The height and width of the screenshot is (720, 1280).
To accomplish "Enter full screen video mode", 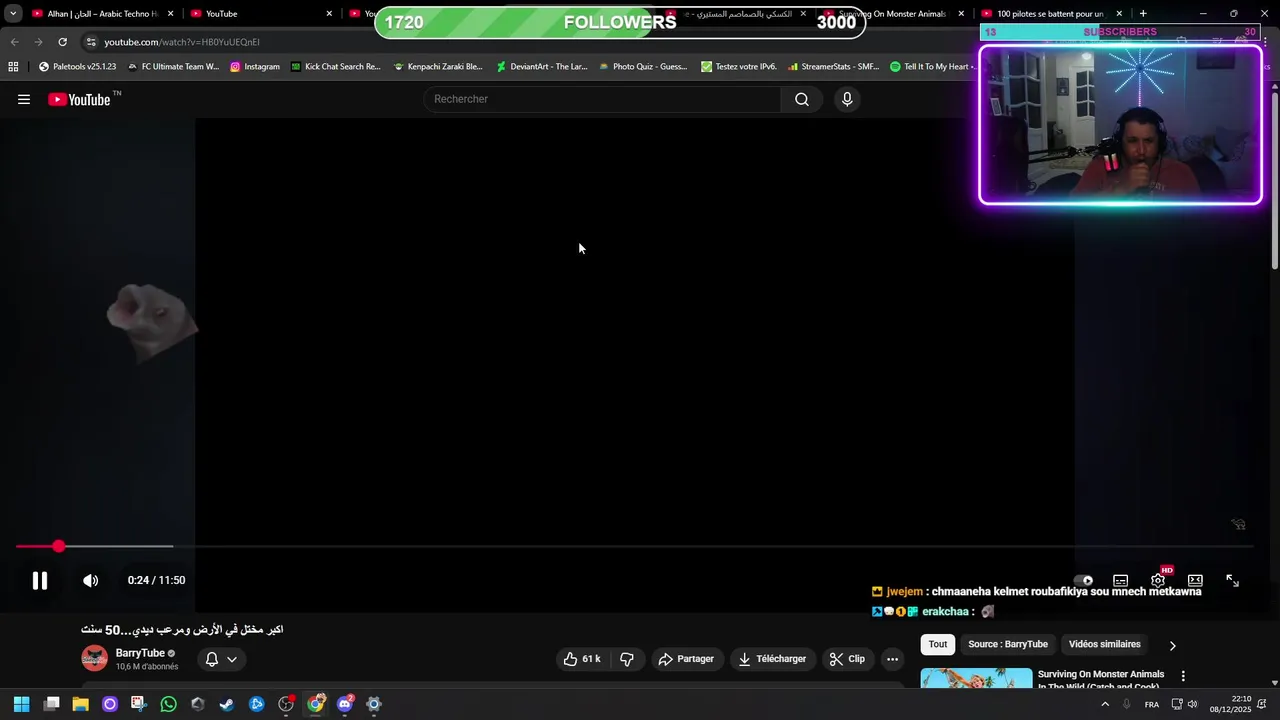I will [x=1233, y=580].
